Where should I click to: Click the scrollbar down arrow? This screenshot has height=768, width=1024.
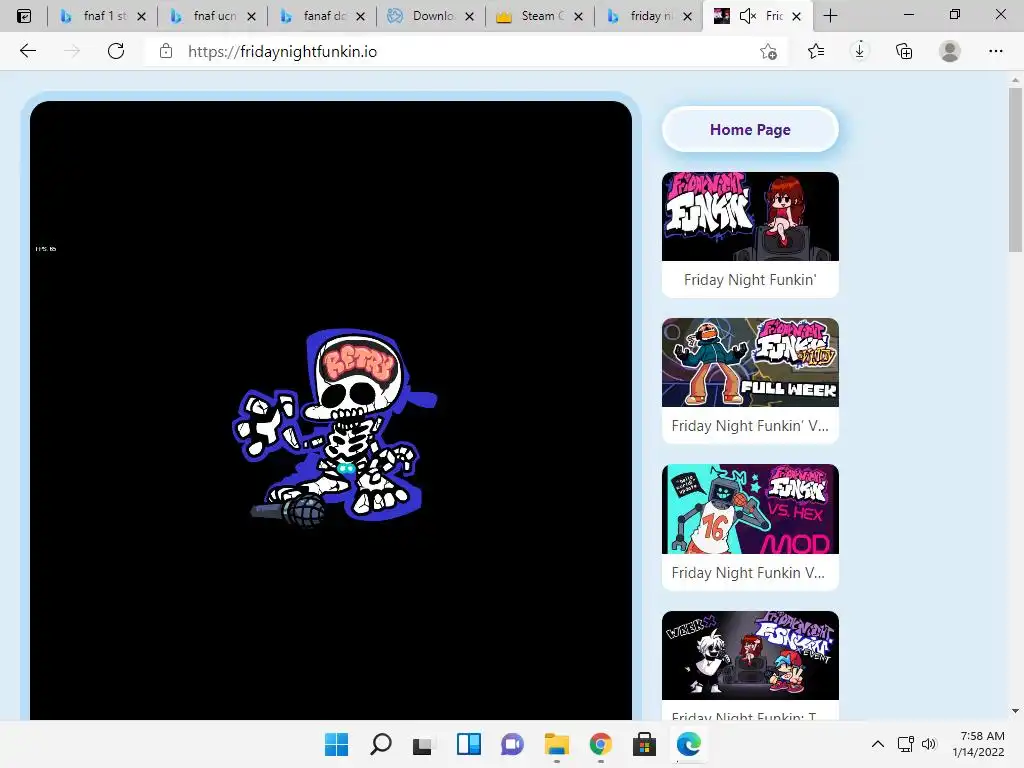click(x=1015, y=711)
